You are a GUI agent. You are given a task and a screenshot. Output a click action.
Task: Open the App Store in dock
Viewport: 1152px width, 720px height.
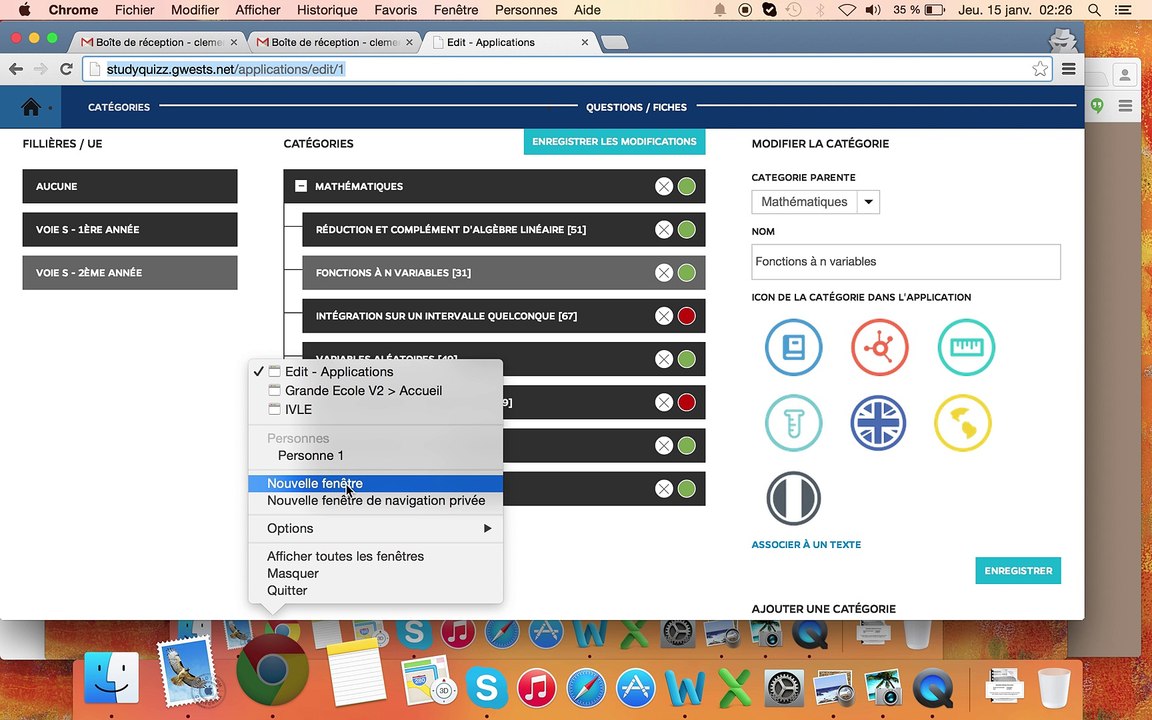(635, 689)
